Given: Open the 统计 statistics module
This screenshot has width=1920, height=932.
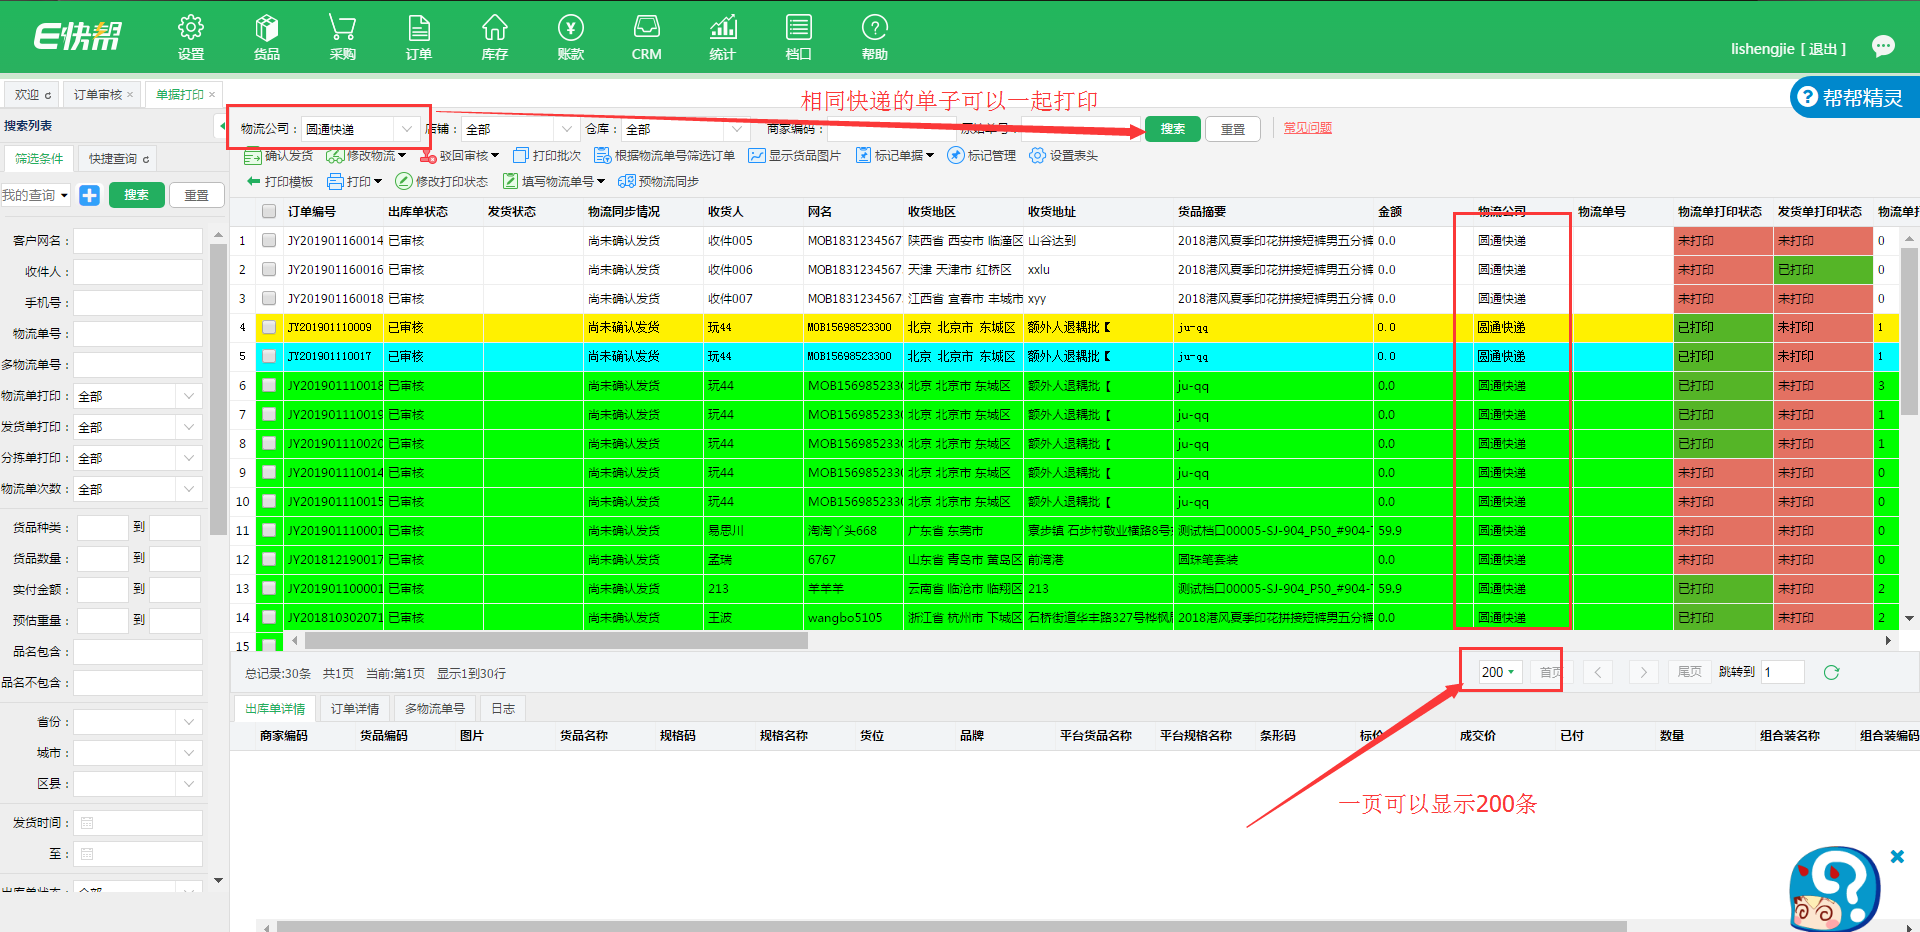Looking at the screenshot, I should (723, 38).
